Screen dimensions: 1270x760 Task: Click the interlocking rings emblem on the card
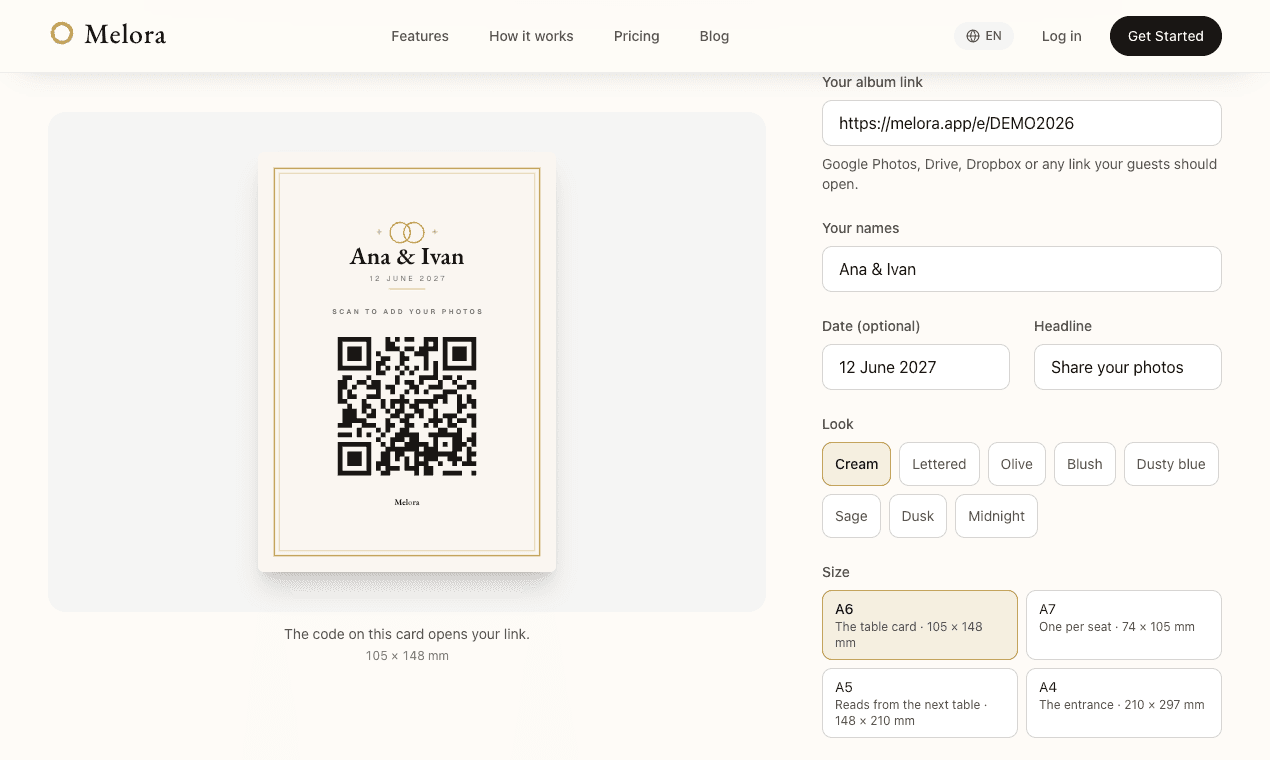coord(407,232)
